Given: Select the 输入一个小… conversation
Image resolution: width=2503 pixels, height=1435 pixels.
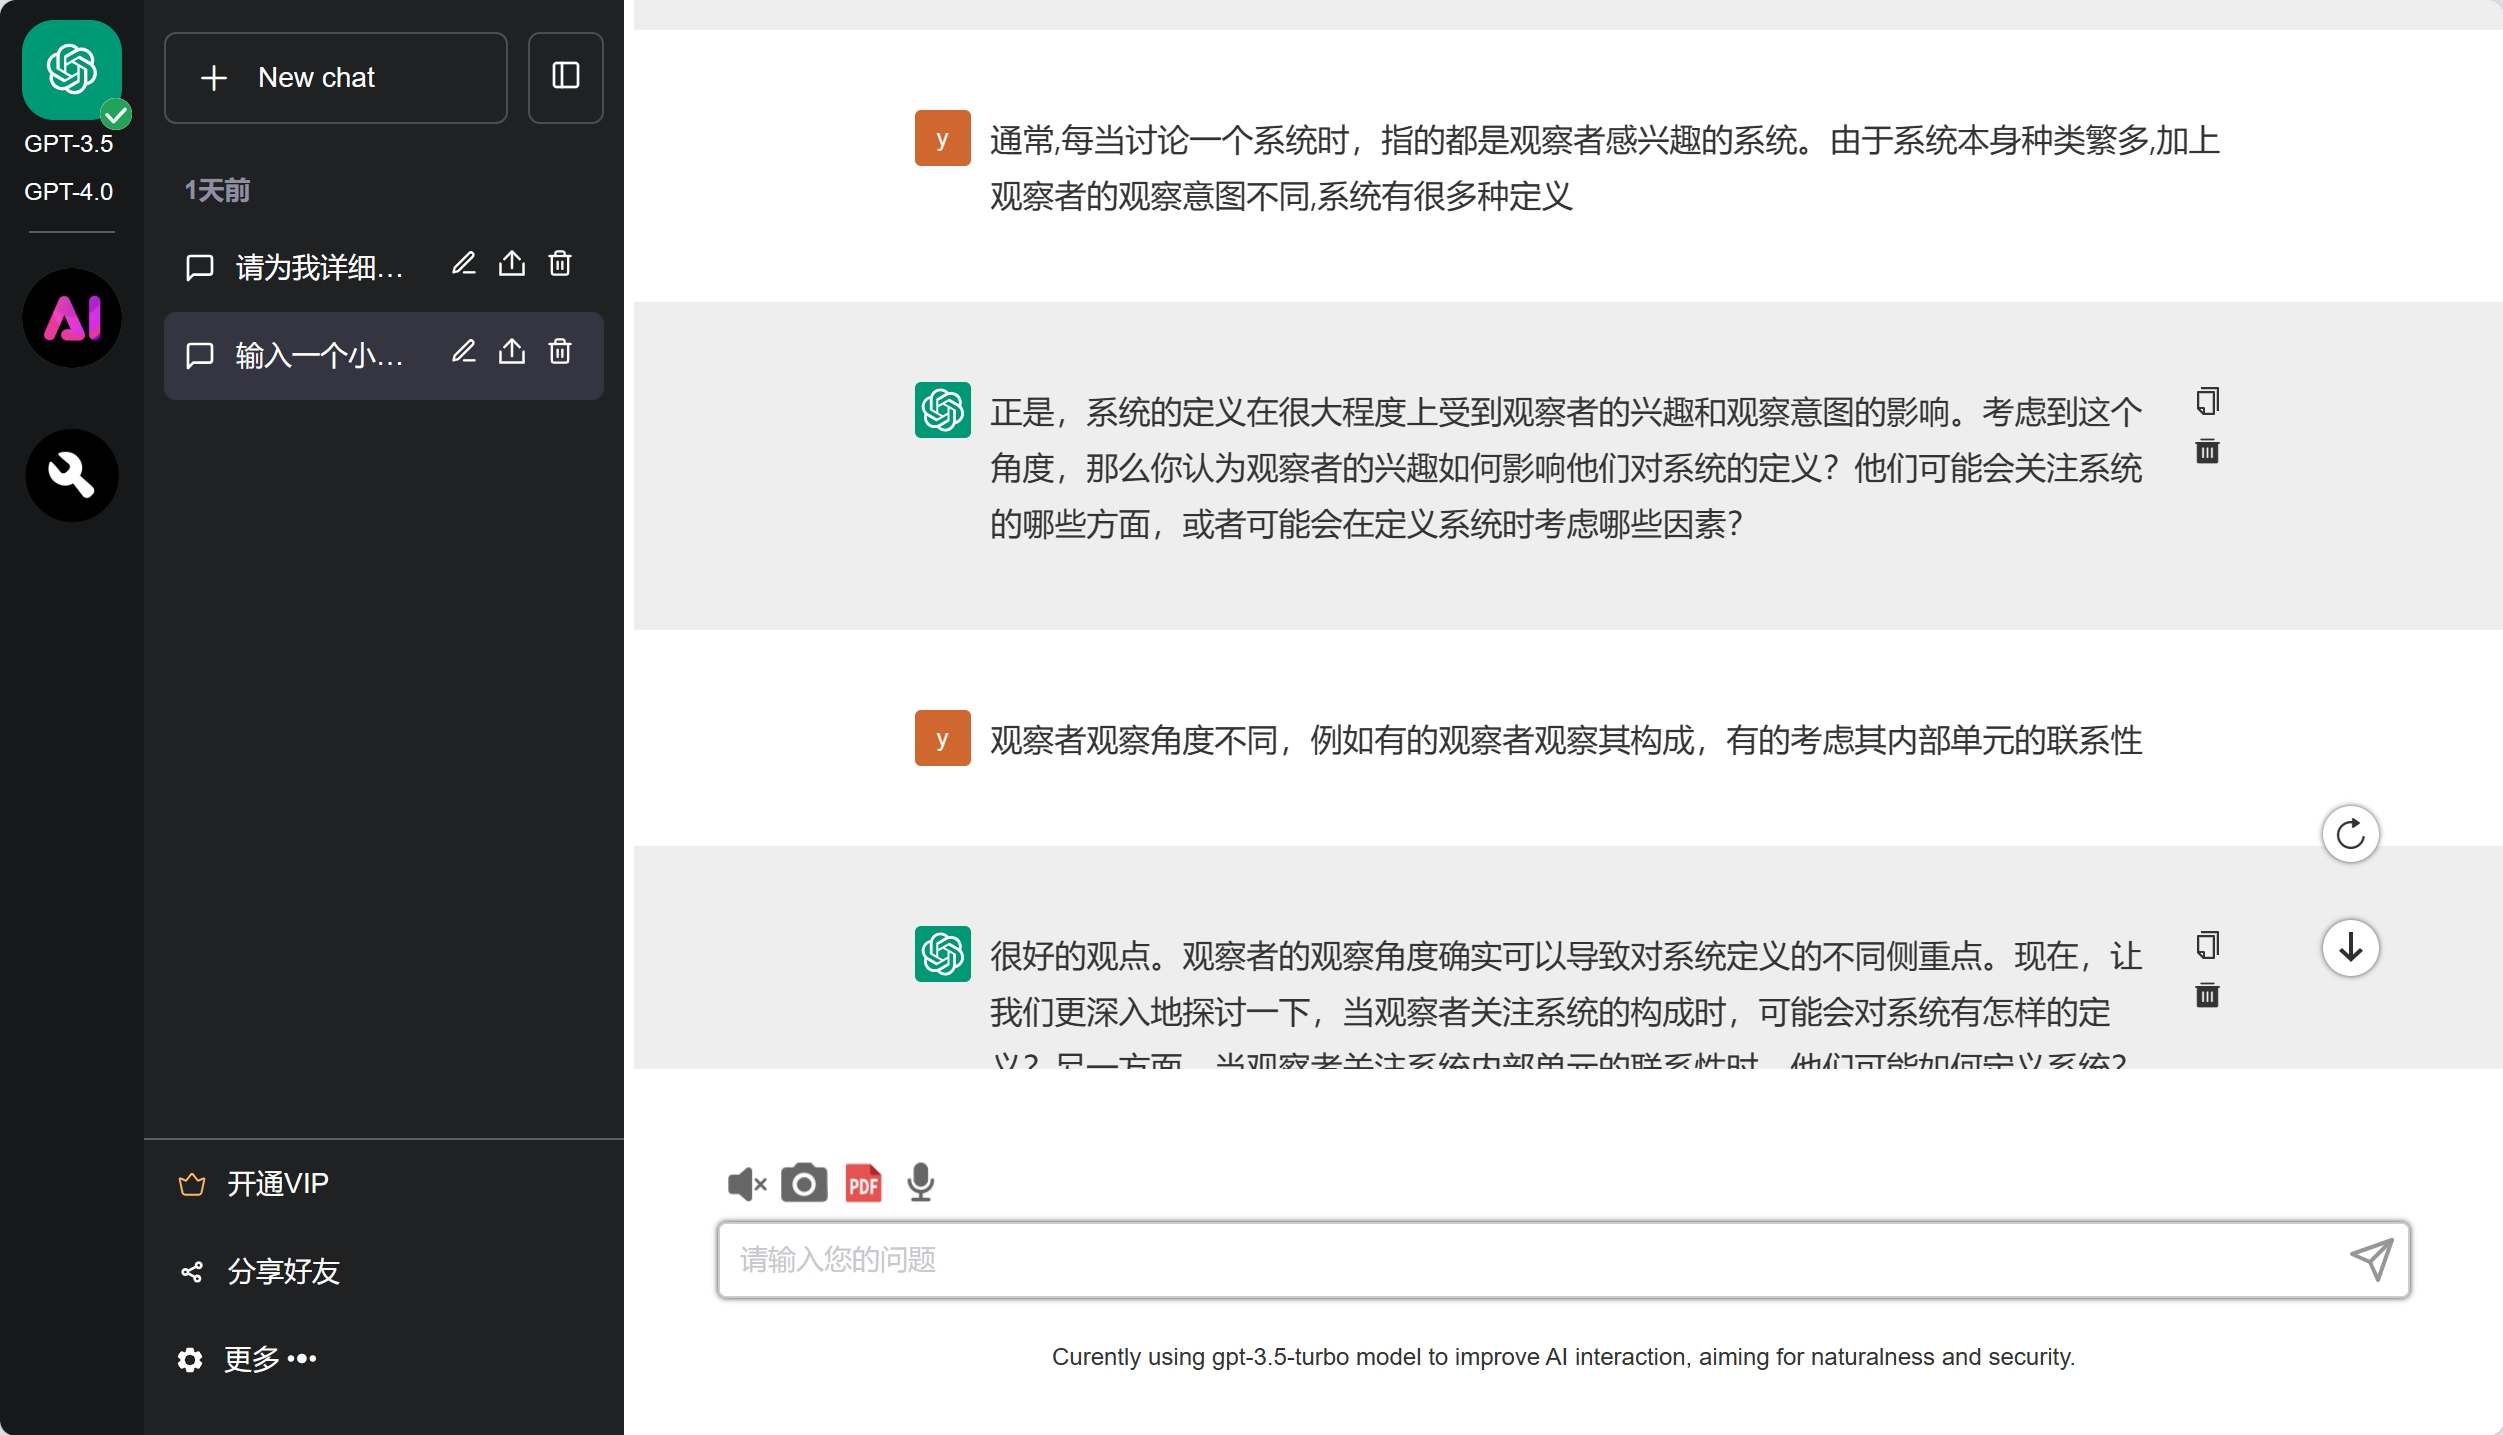Looking at the screenshot, I should pyautogui.click(x=318, y=355).
